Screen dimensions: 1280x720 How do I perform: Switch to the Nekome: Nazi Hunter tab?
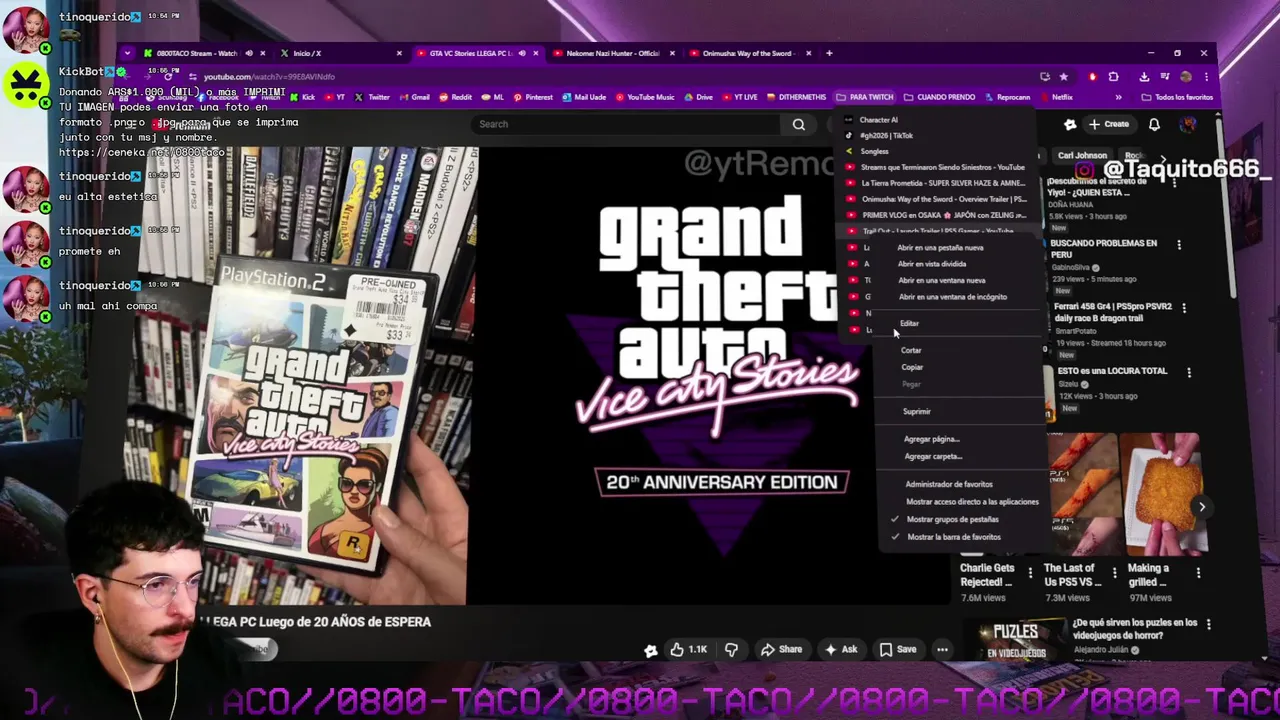[613, 53]
